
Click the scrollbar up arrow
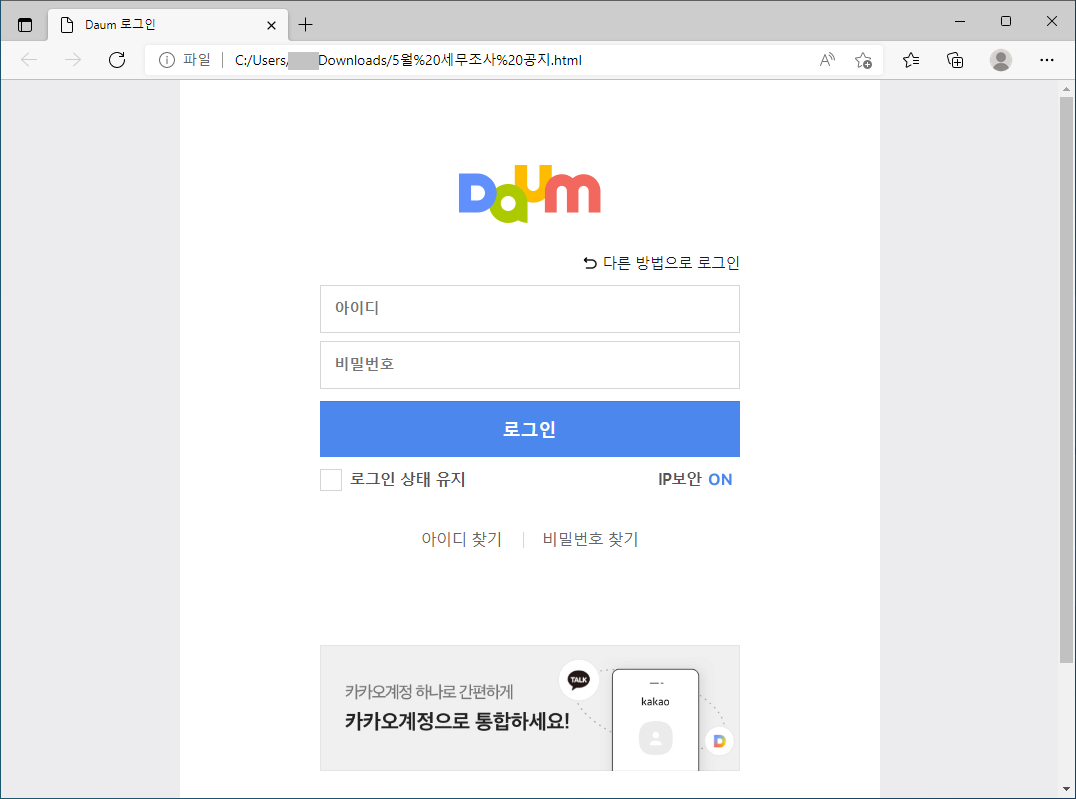1066,89
